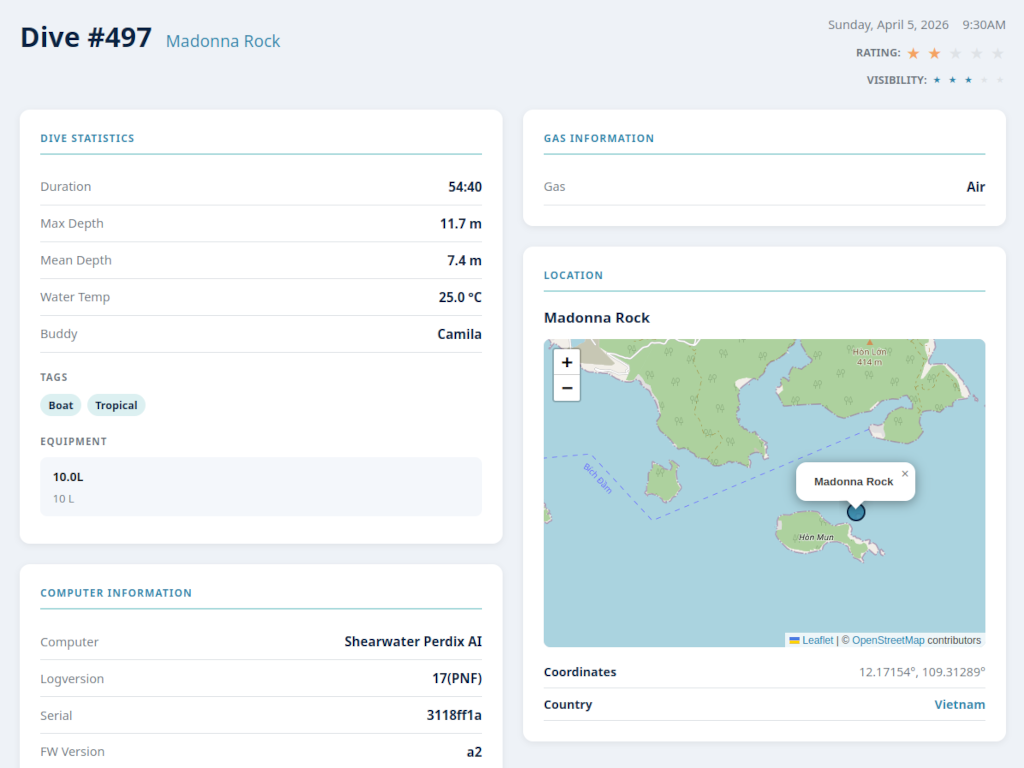Click the Dive Statistics section header
This screenshot has height=768, width=1024.
click(x=88, y=138)
